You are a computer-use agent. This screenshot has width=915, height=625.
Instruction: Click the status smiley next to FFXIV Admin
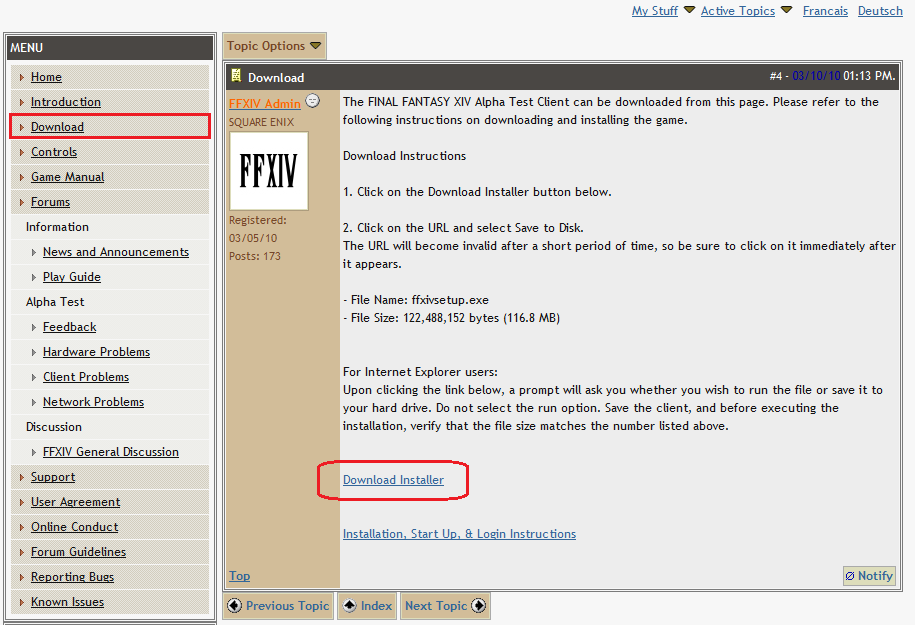pyautogui.click(x=313, y=101)
